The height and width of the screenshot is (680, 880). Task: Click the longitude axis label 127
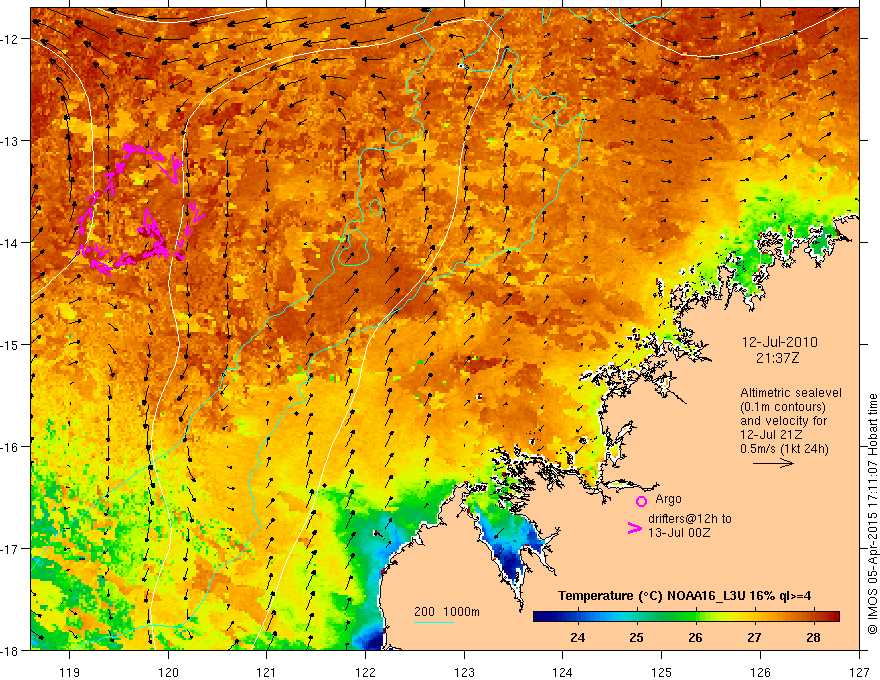[859, 672]
